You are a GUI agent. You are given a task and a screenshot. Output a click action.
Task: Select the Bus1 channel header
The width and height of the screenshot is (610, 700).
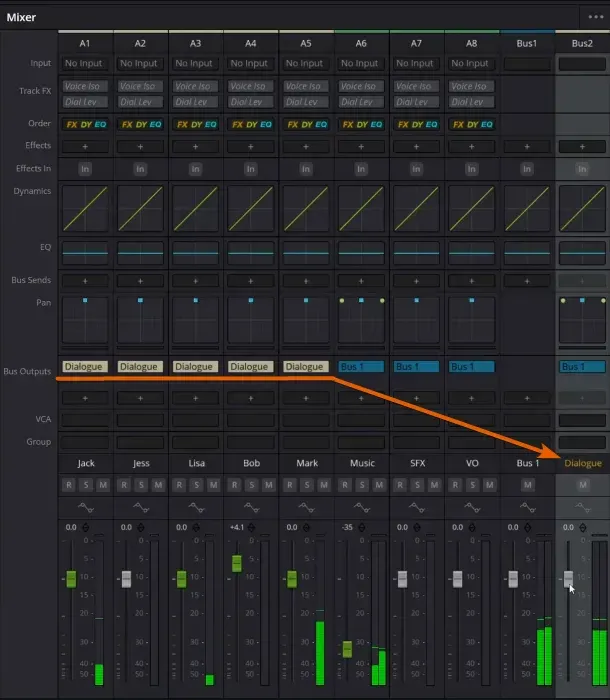click(527, 43)
